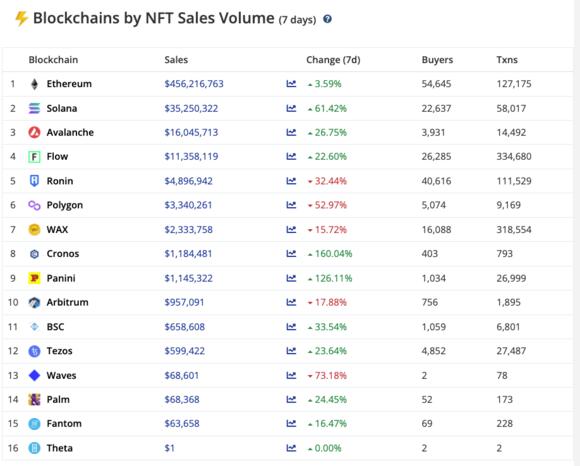Click the Theta logo icon
Screen dimensions: 580x466
coord(34,448)
